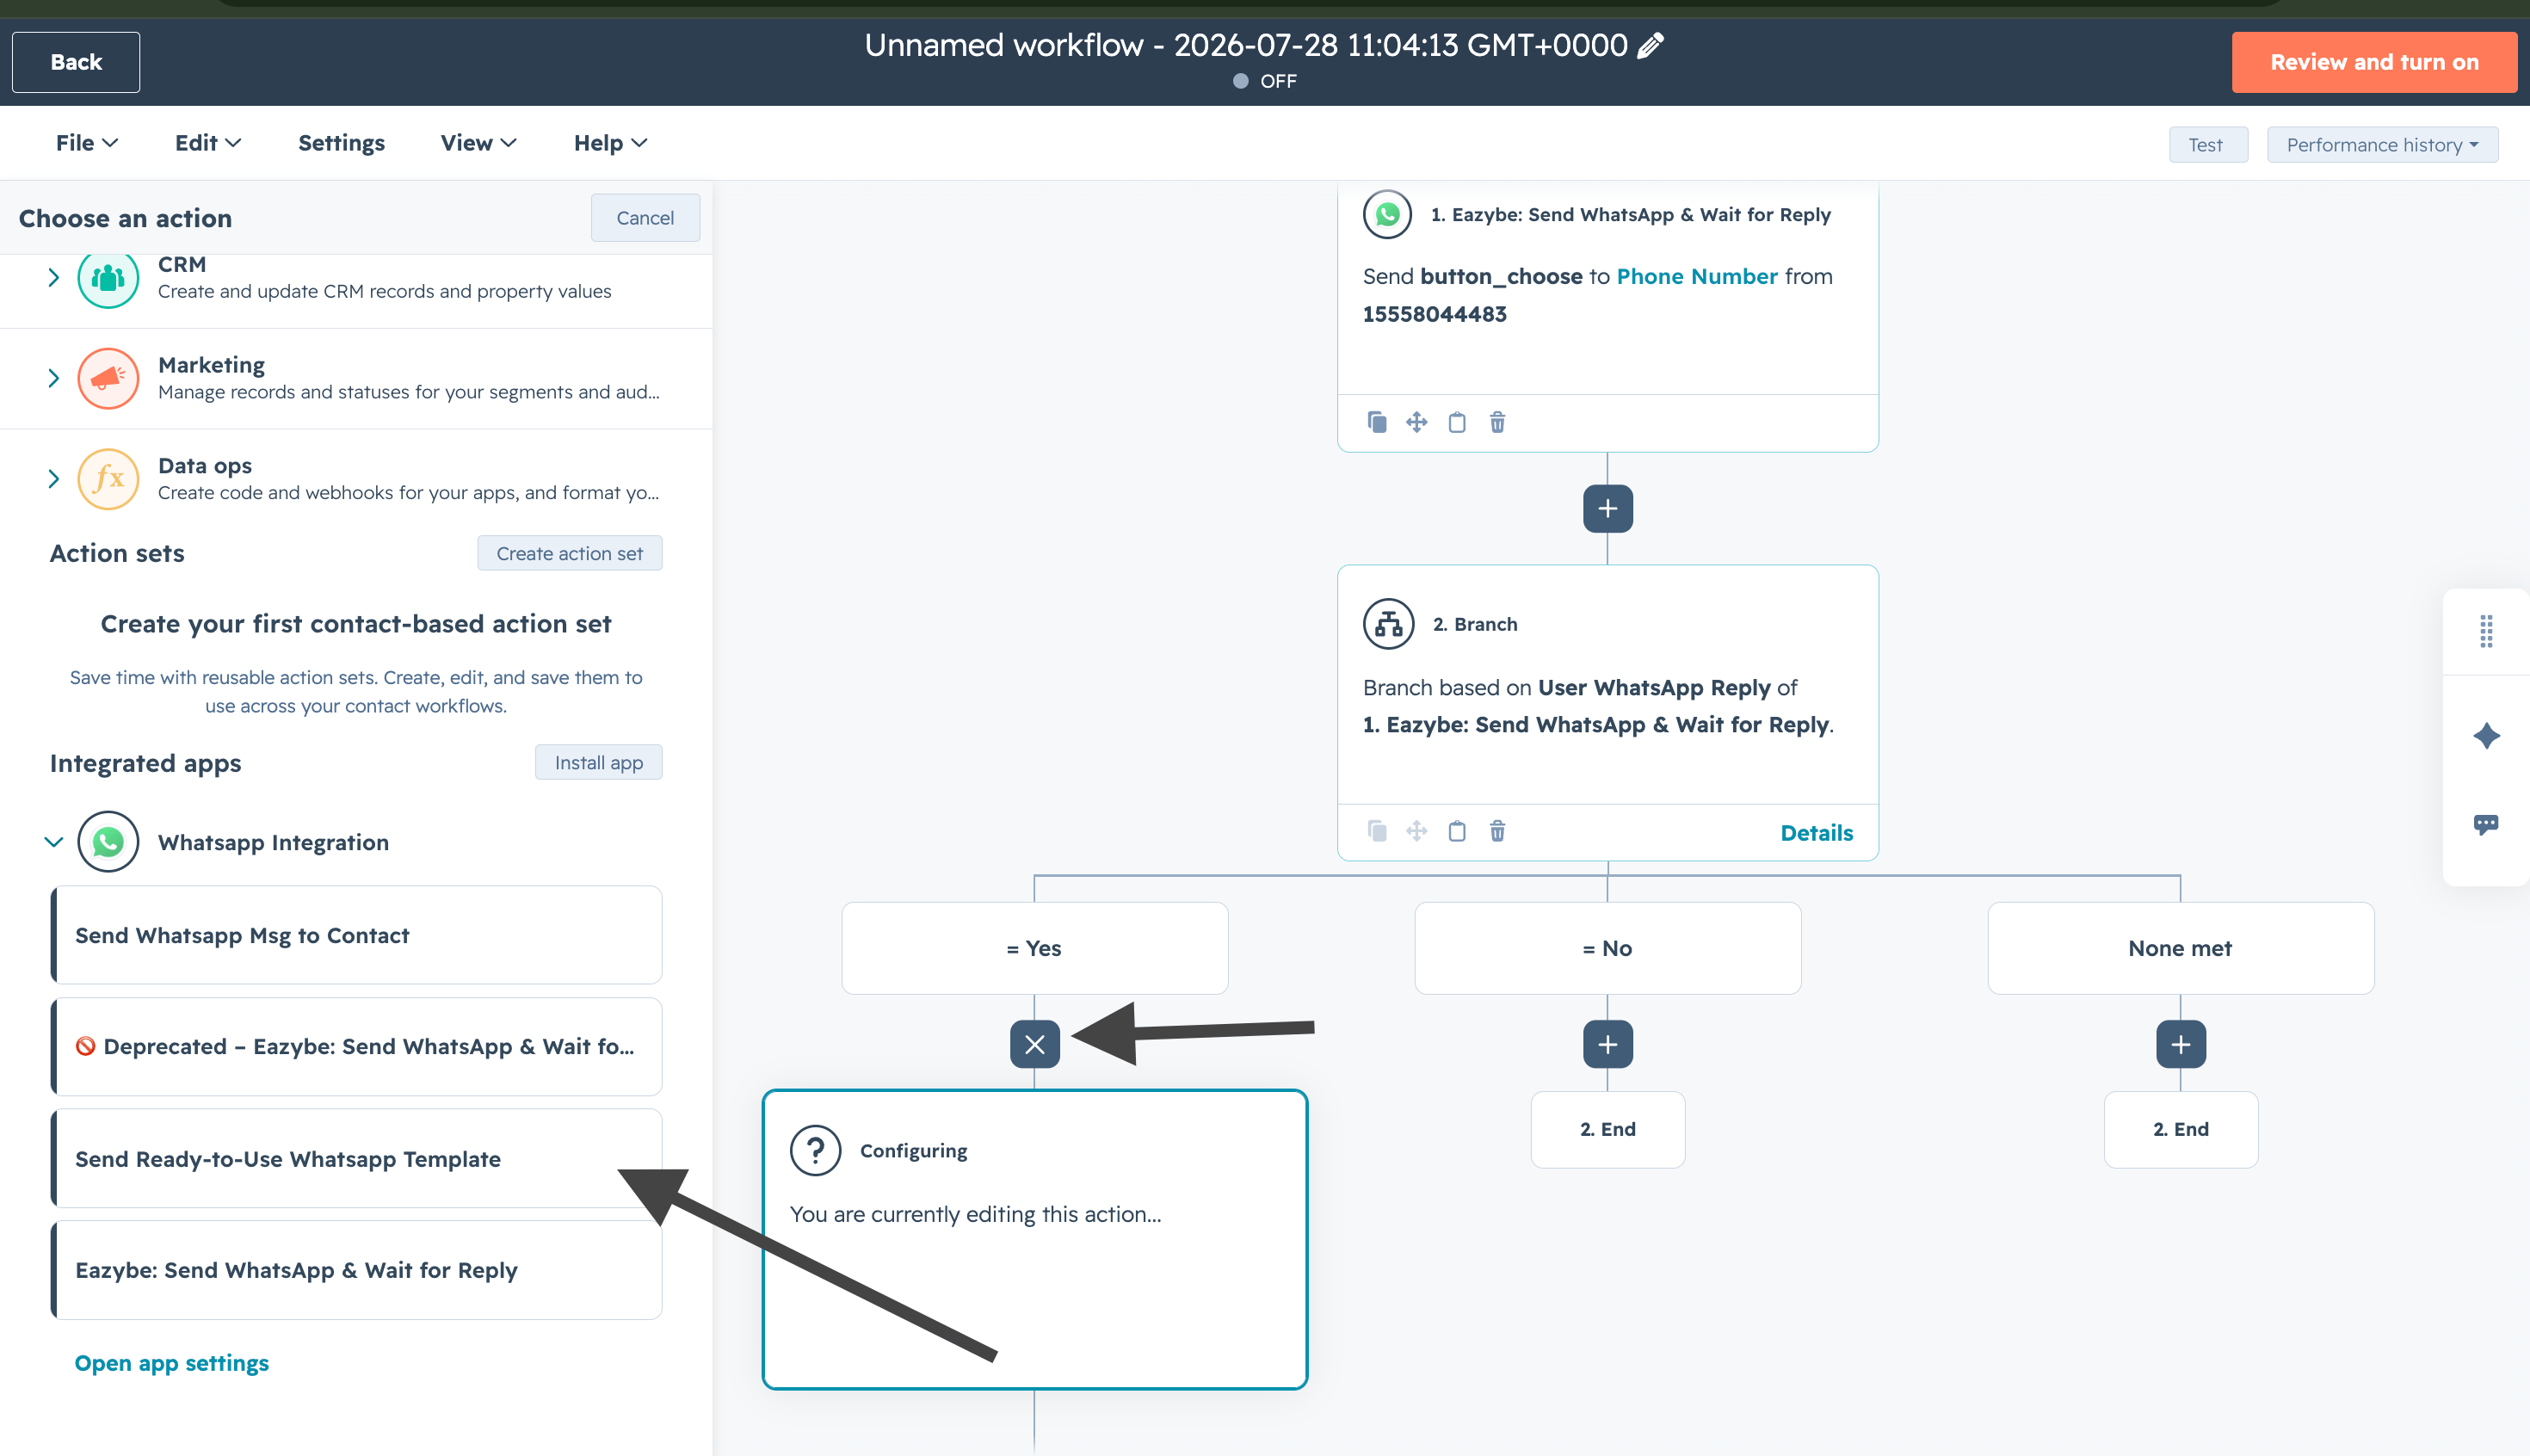This screenshot has height=1456, width=2530.
Task: Expand the CRM action category
Action: point(53,278)
